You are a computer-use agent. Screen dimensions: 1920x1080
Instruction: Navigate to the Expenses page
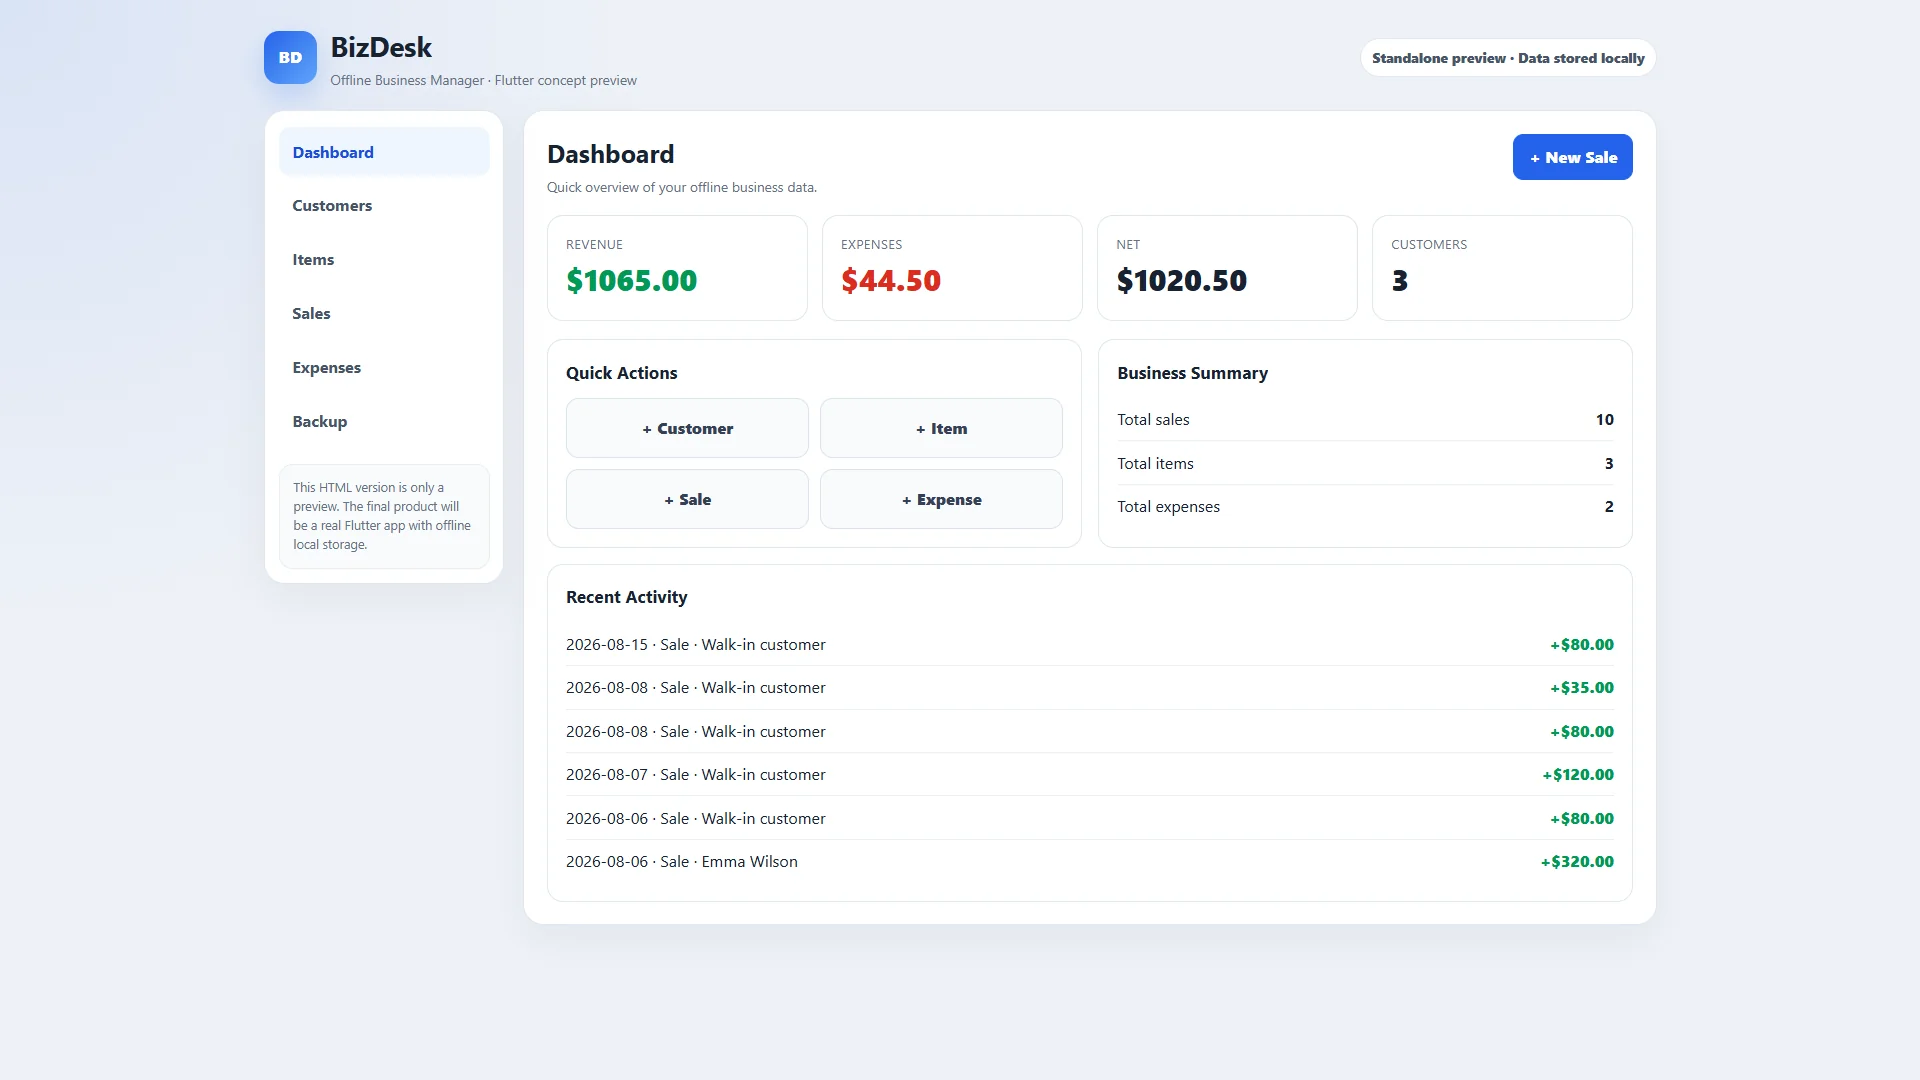[x=384, y=367]
